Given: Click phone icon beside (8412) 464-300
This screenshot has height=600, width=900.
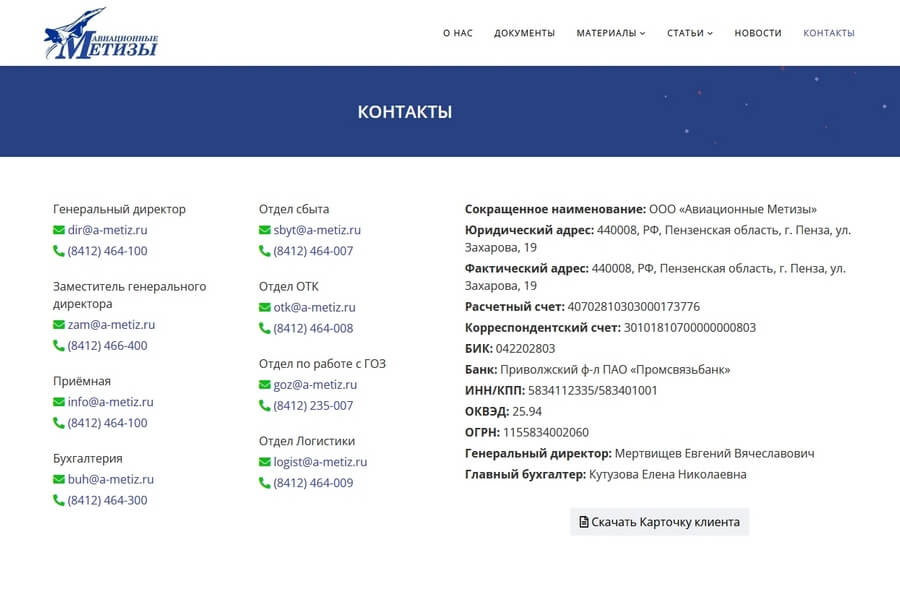Looking at the screenshot, I should (59, 500).
